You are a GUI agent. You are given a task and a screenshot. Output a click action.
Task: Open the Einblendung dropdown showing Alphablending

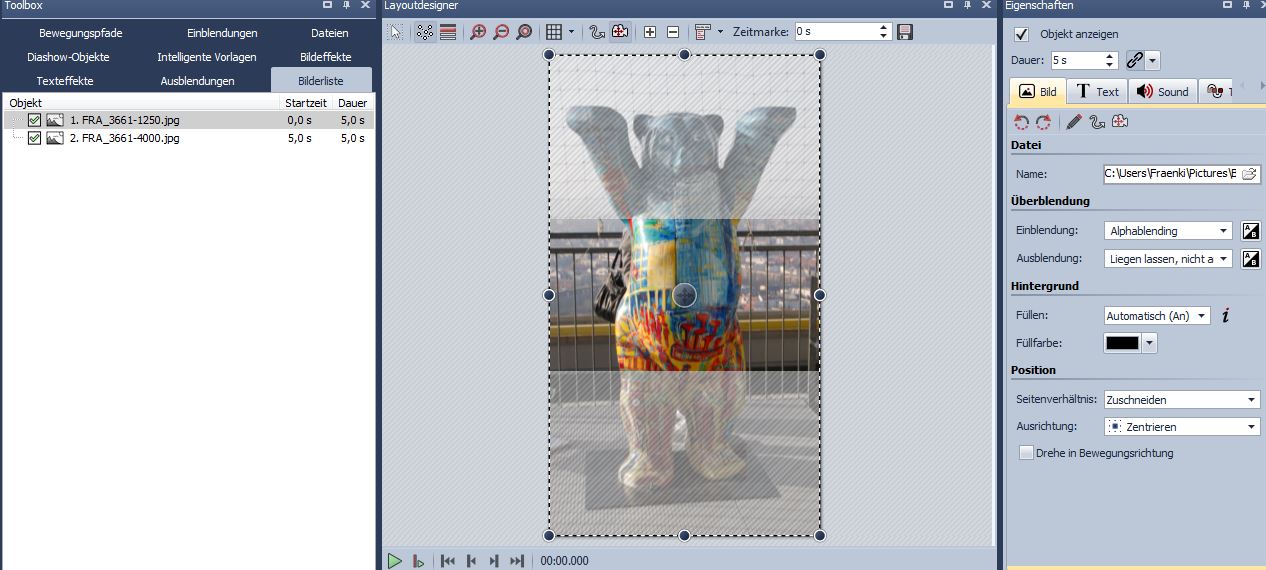pyautogui.click(x=1167, y=231)
